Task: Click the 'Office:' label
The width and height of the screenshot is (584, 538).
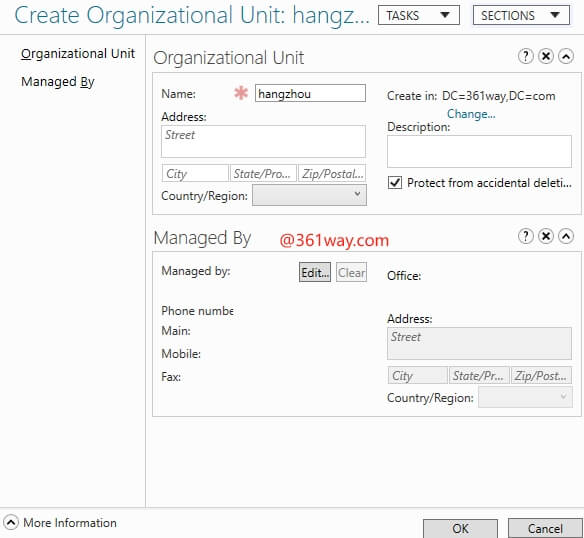Action: point(404,276)
